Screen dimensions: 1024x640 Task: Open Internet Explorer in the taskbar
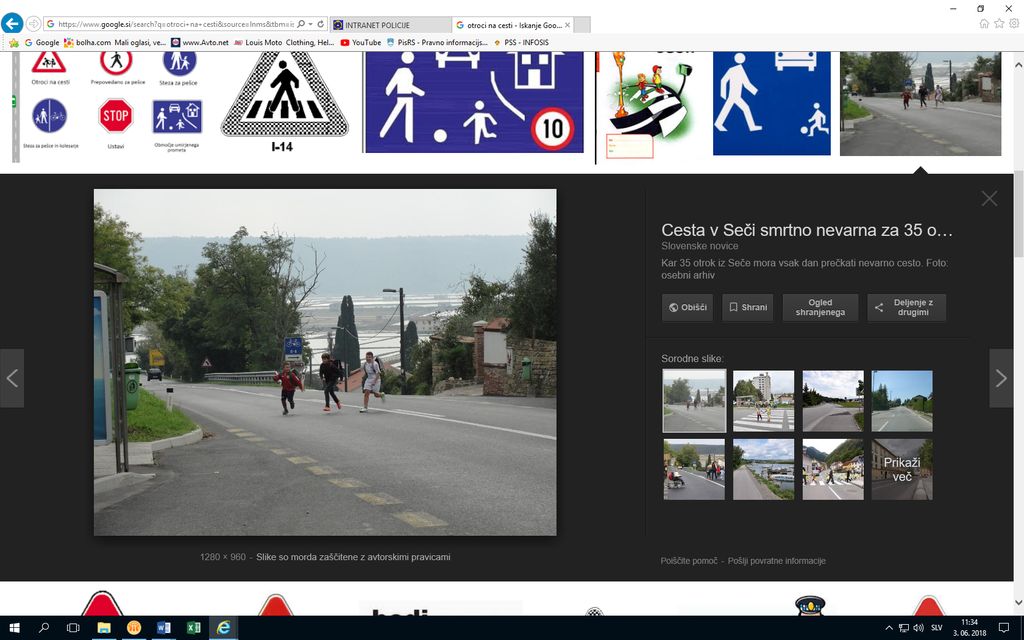[223, 627]
